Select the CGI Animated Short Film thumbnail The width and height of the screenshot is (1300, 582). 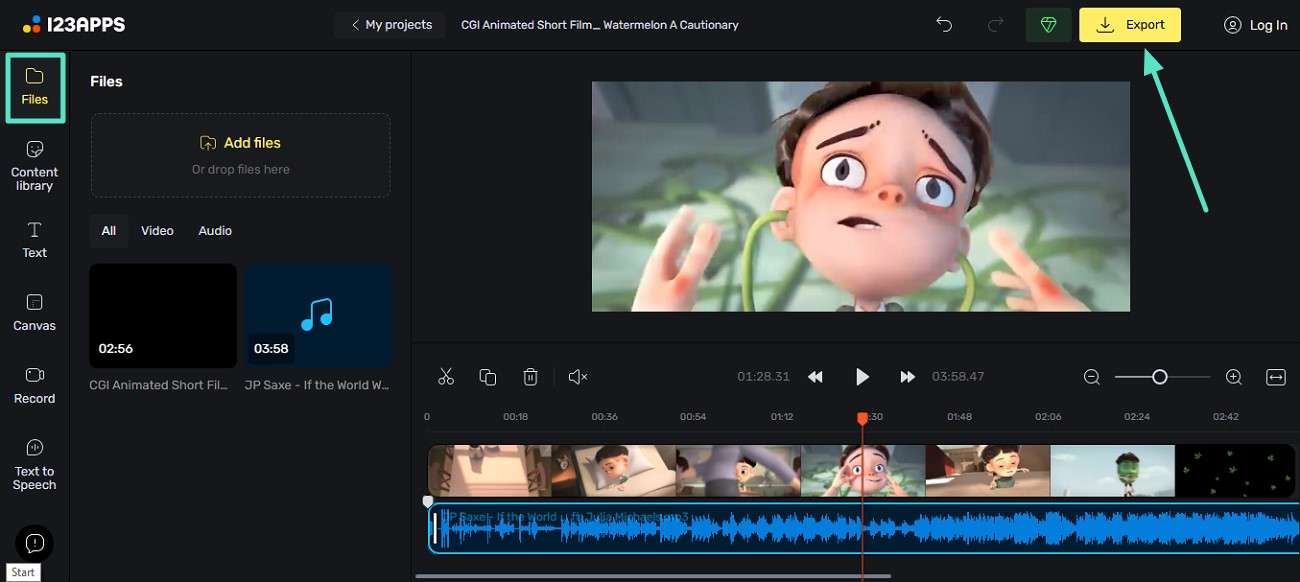point(163,315)
